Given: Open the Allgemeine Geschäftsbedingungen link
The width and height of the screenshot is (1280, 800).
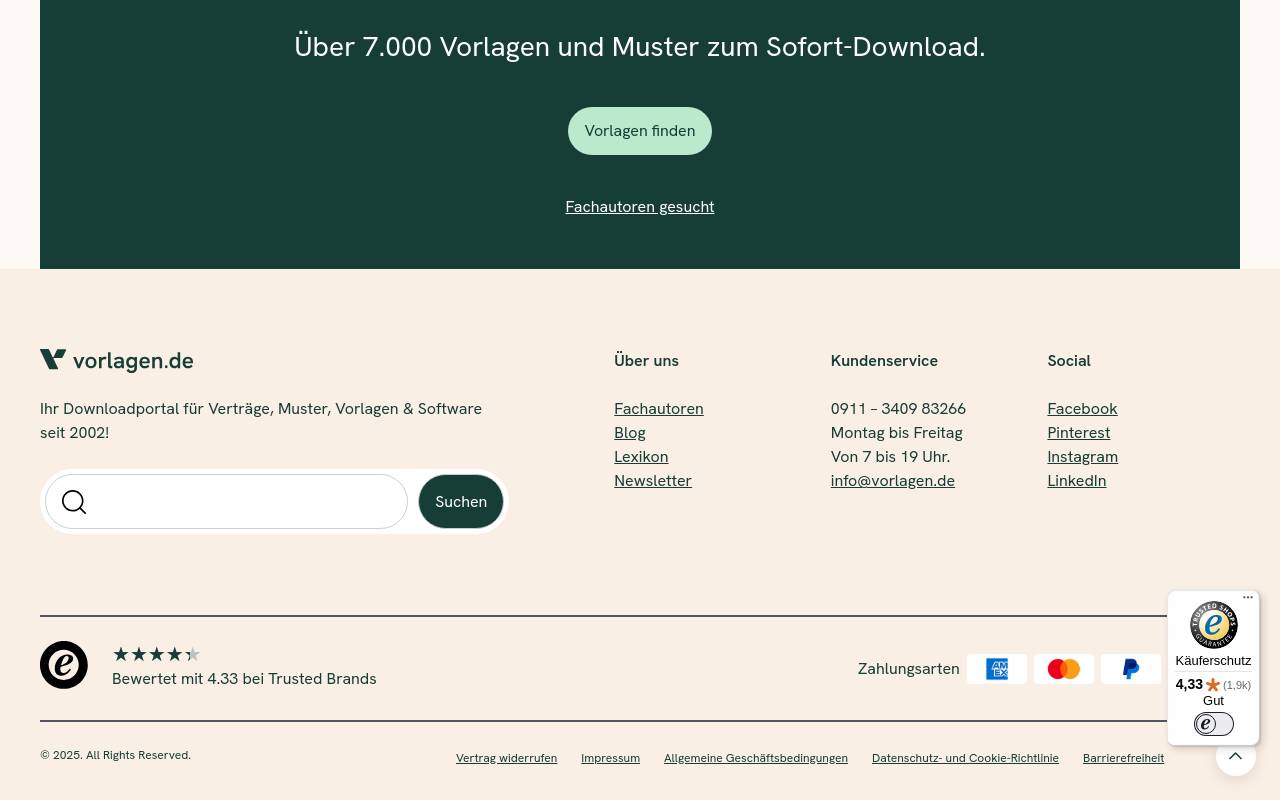Looking at the screenshot, I should 756,758.
